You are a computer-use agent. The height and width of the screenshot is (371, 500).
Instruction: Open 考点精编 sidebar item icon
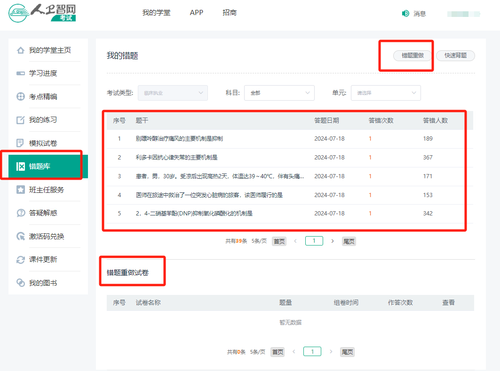click(21, 97)
